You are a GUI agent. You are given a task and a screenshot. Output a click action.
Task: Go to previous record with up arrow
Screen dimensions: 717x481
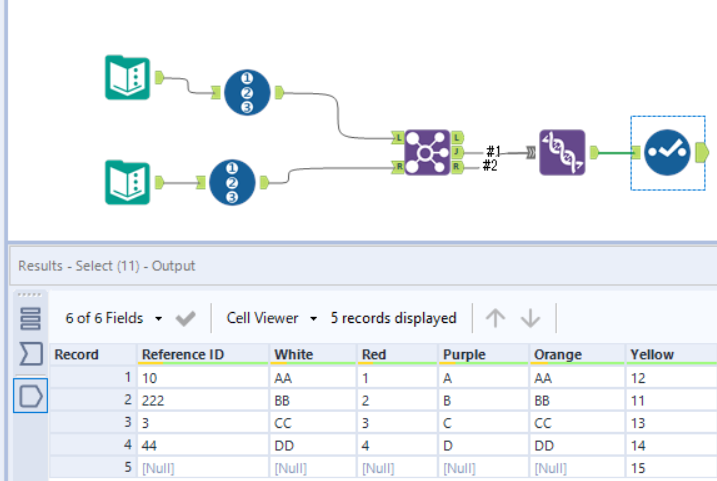click(495, 318)
